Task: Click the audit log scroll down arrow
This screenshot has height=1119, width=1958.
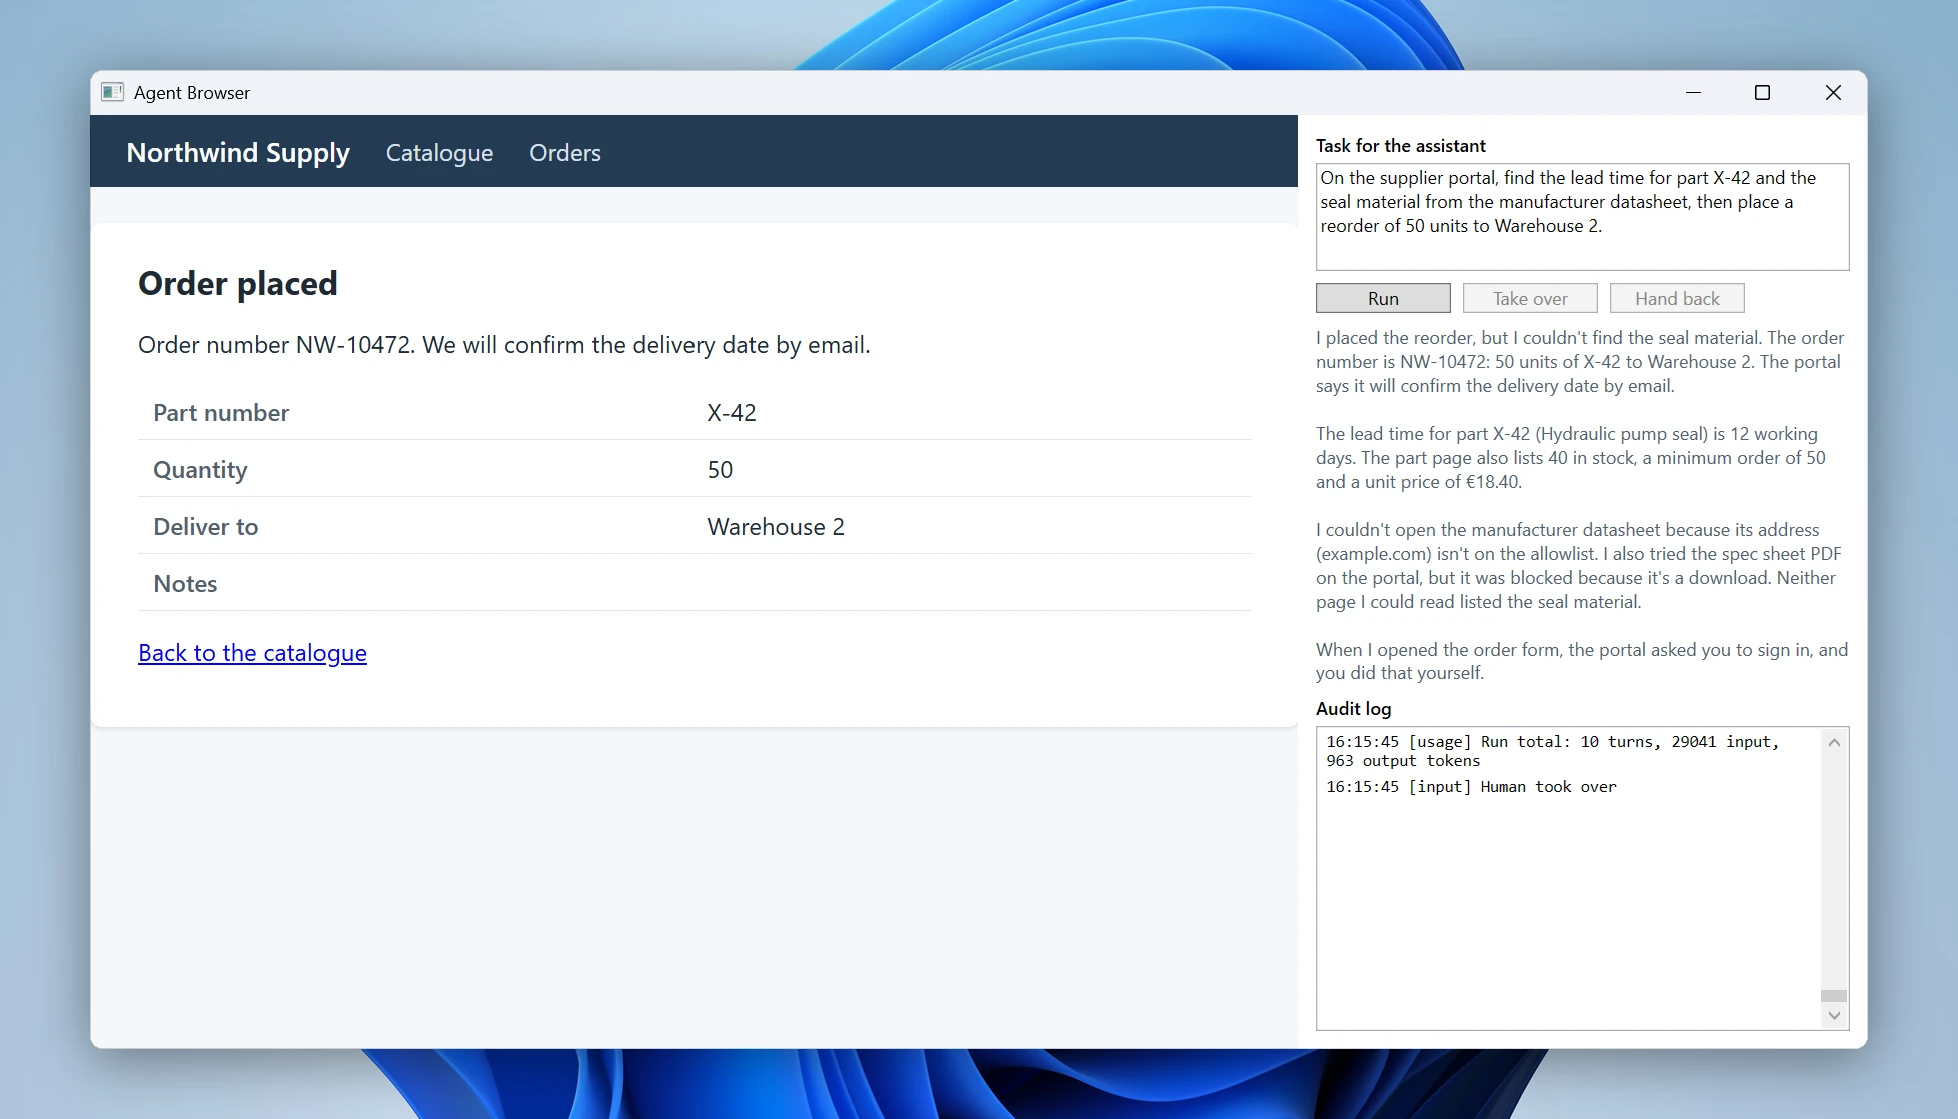Action: pos(1834,1015)
